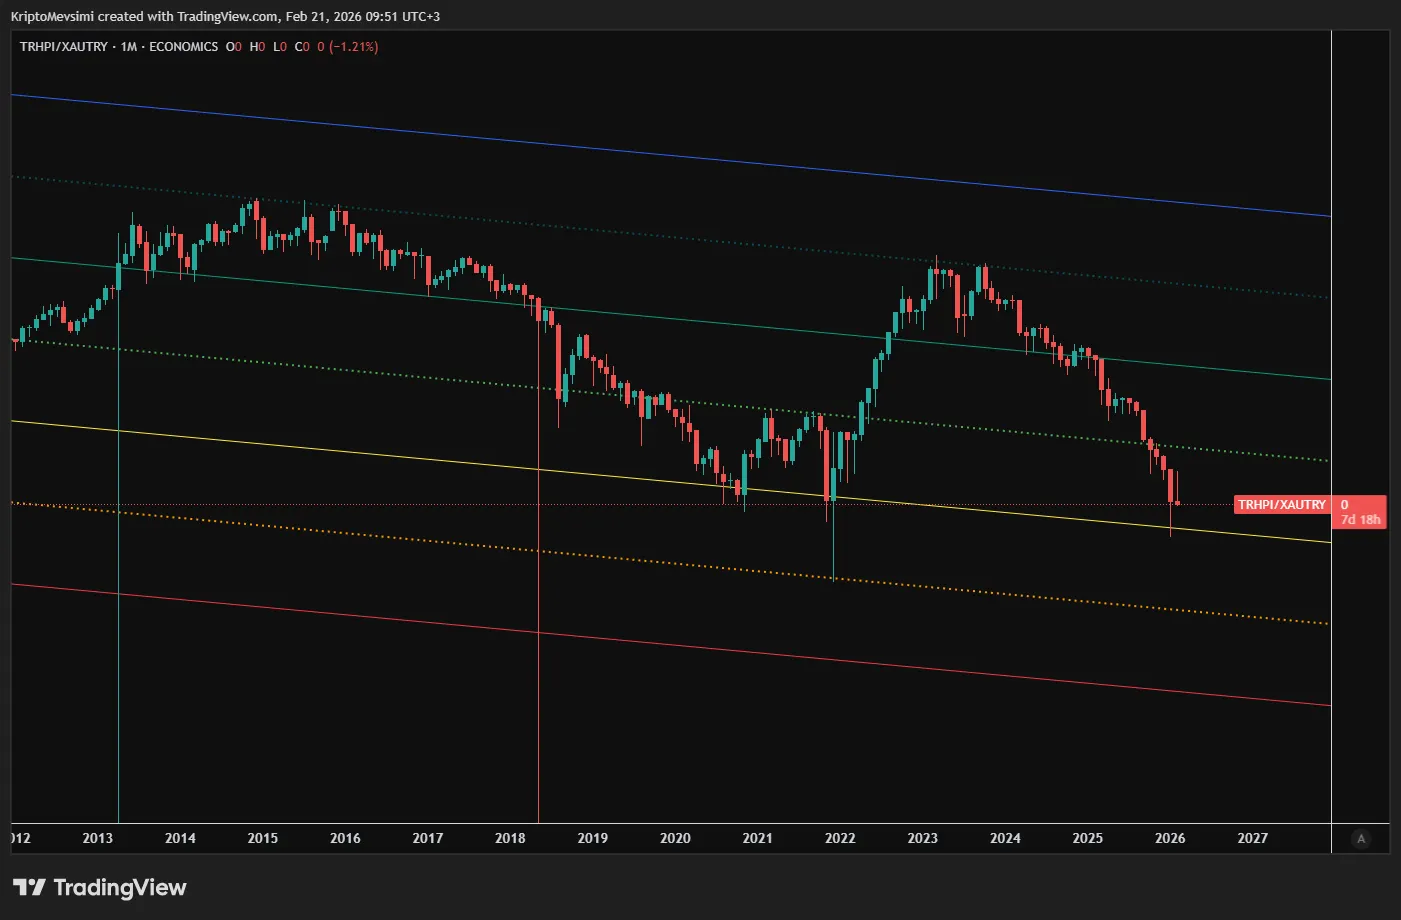Select the orange dotted channel trendline

coord(670,563)
